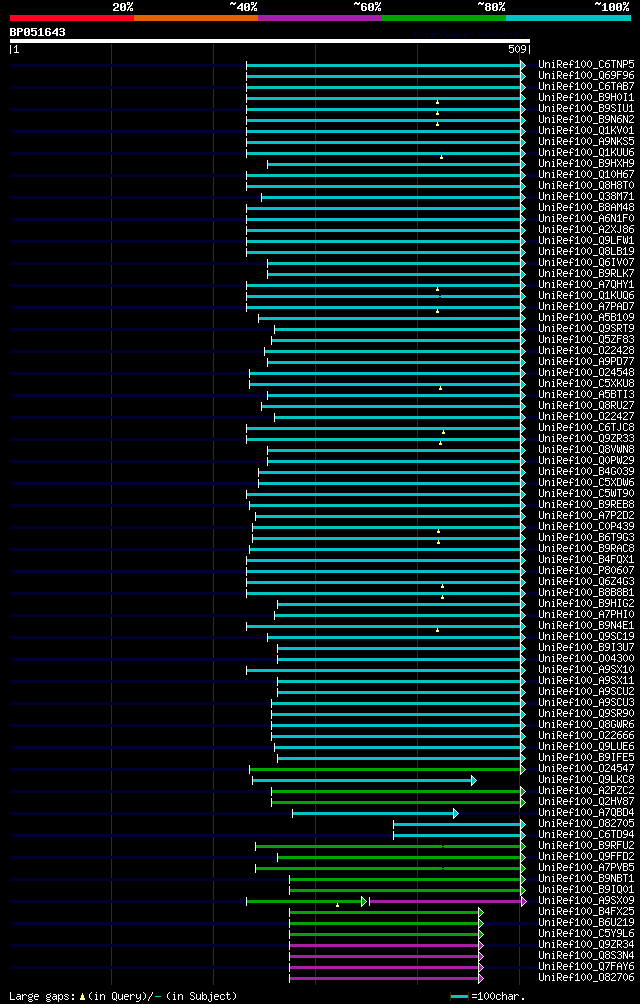Open the UniRef100_Q9LUE6 hit link
Screen dimensions: 640x1004
586,748
